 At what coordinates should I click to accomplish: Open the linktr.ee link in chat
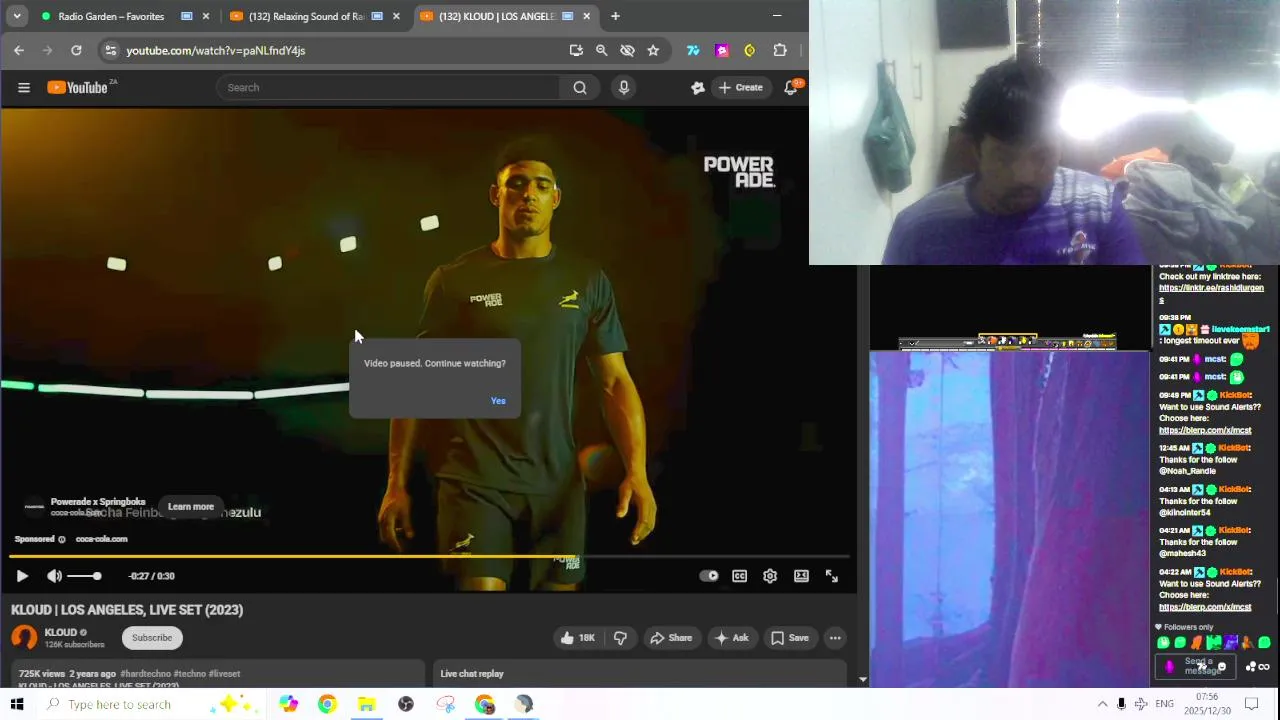point(1211,293)
